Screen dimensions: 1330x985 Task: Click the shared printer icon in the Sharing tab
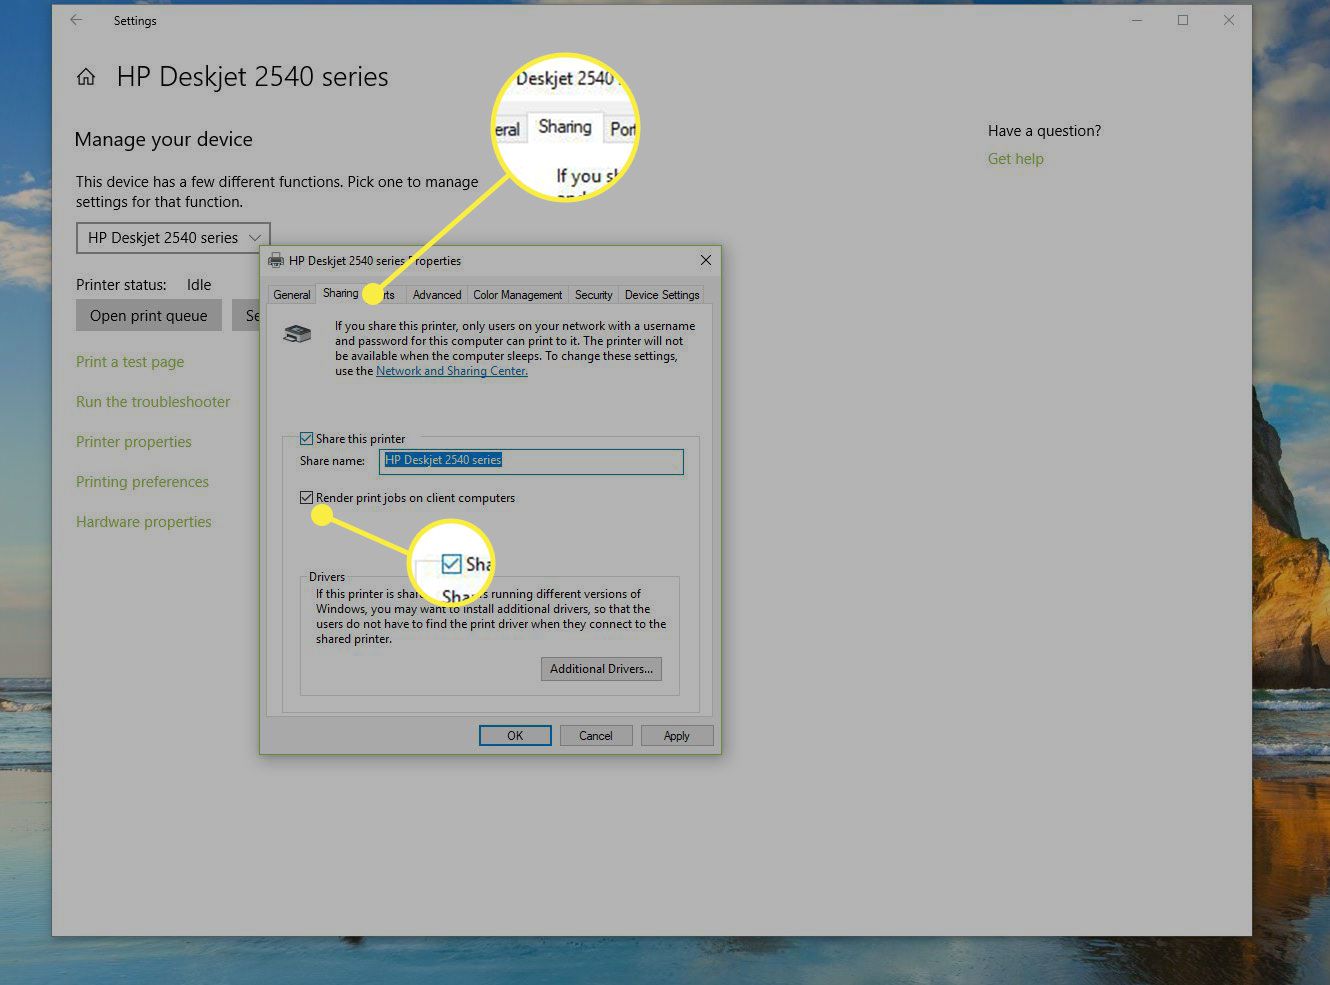tap(297, 334)
